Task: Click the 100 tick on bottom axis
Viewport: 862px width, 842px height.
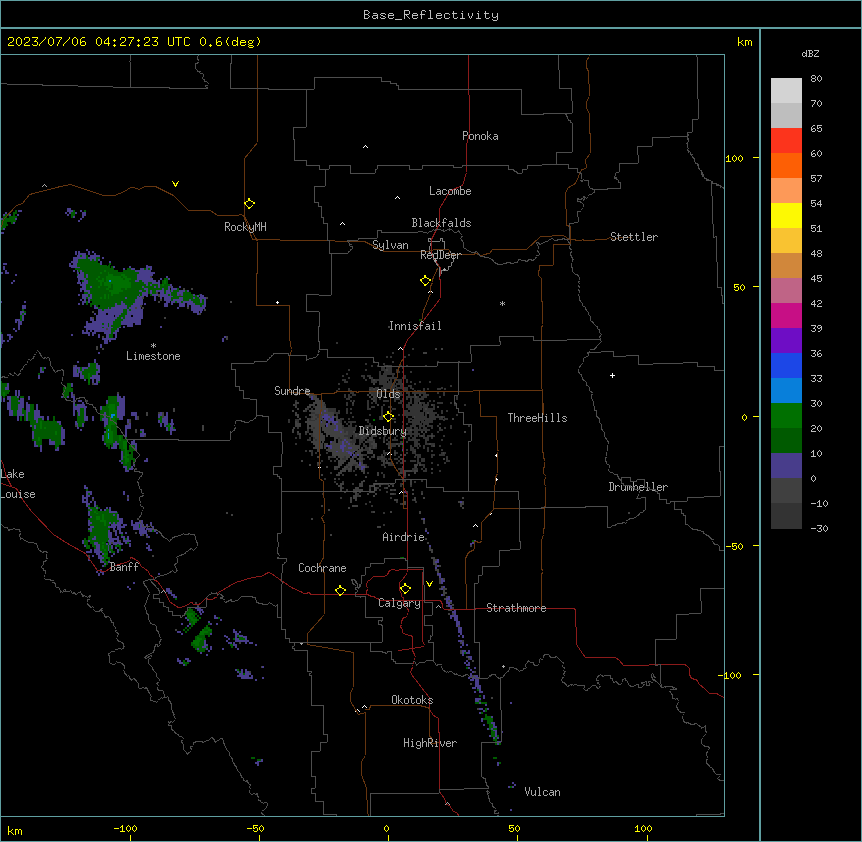Action: pyautogui.click(x=643, y=828)
